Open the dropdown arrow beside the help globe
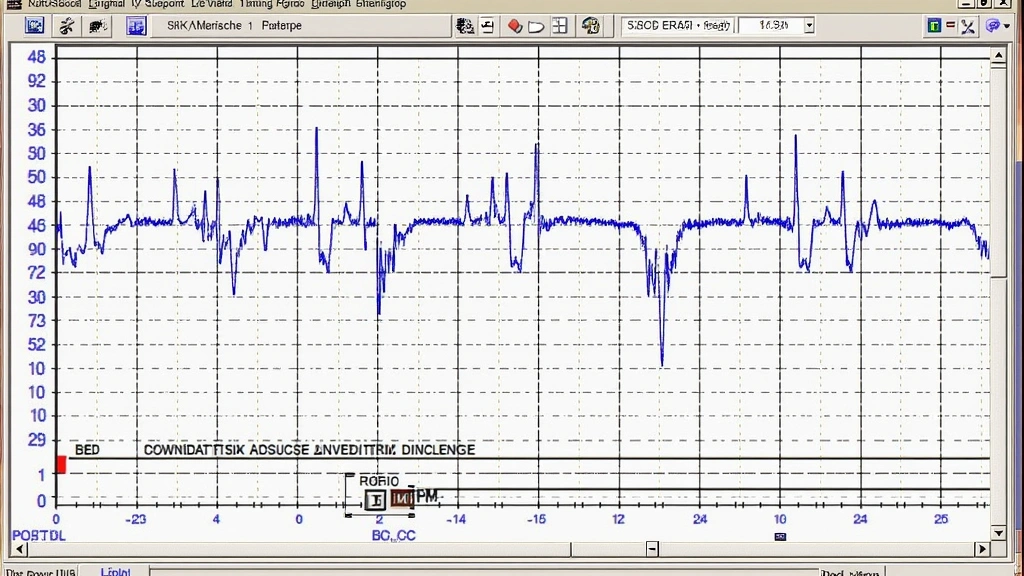The height and width of the screenshot is (576, 1024). click(1006, 25)
